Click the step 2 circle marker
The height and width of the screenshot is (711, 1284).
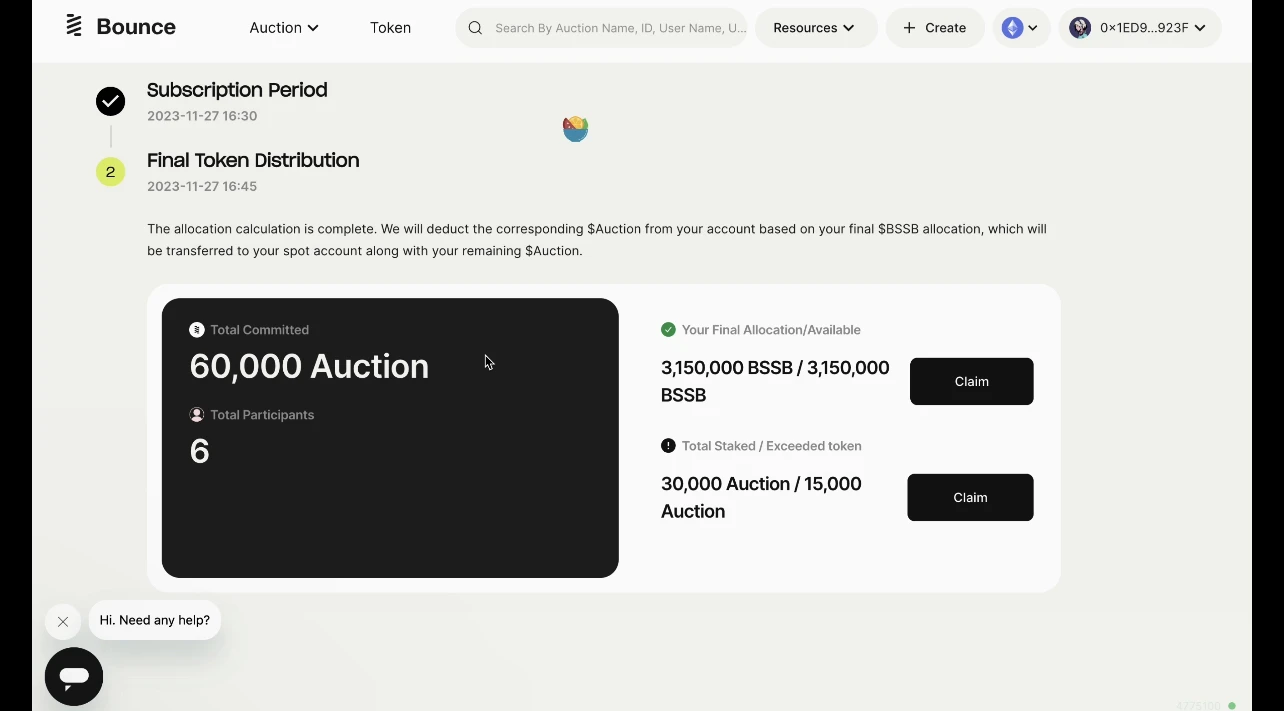(x=110, y=172)
